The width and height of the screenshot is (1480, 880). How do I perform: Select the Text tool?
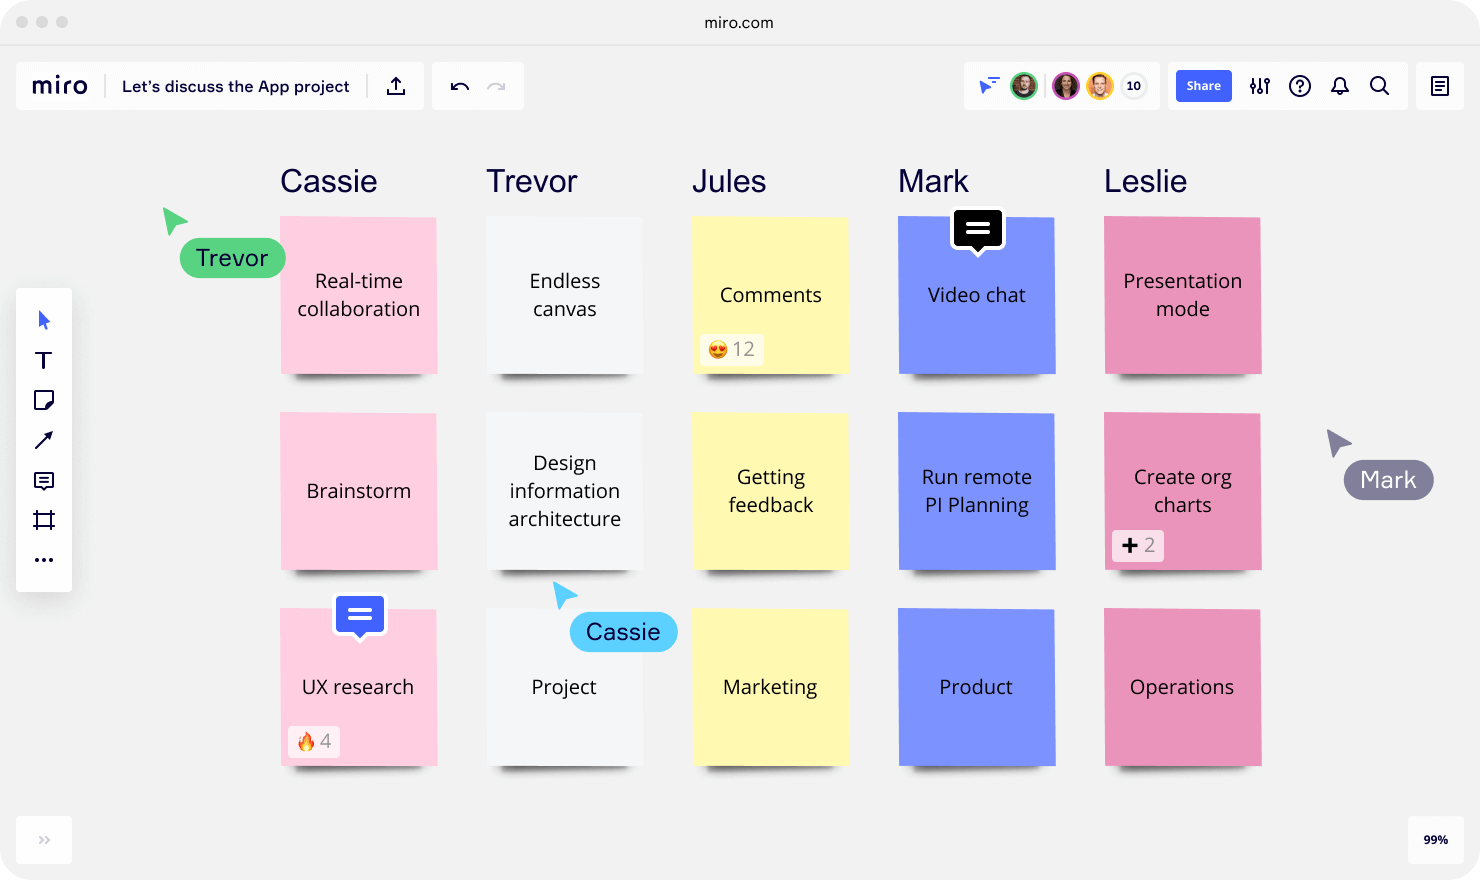click(x=44, y=360)
